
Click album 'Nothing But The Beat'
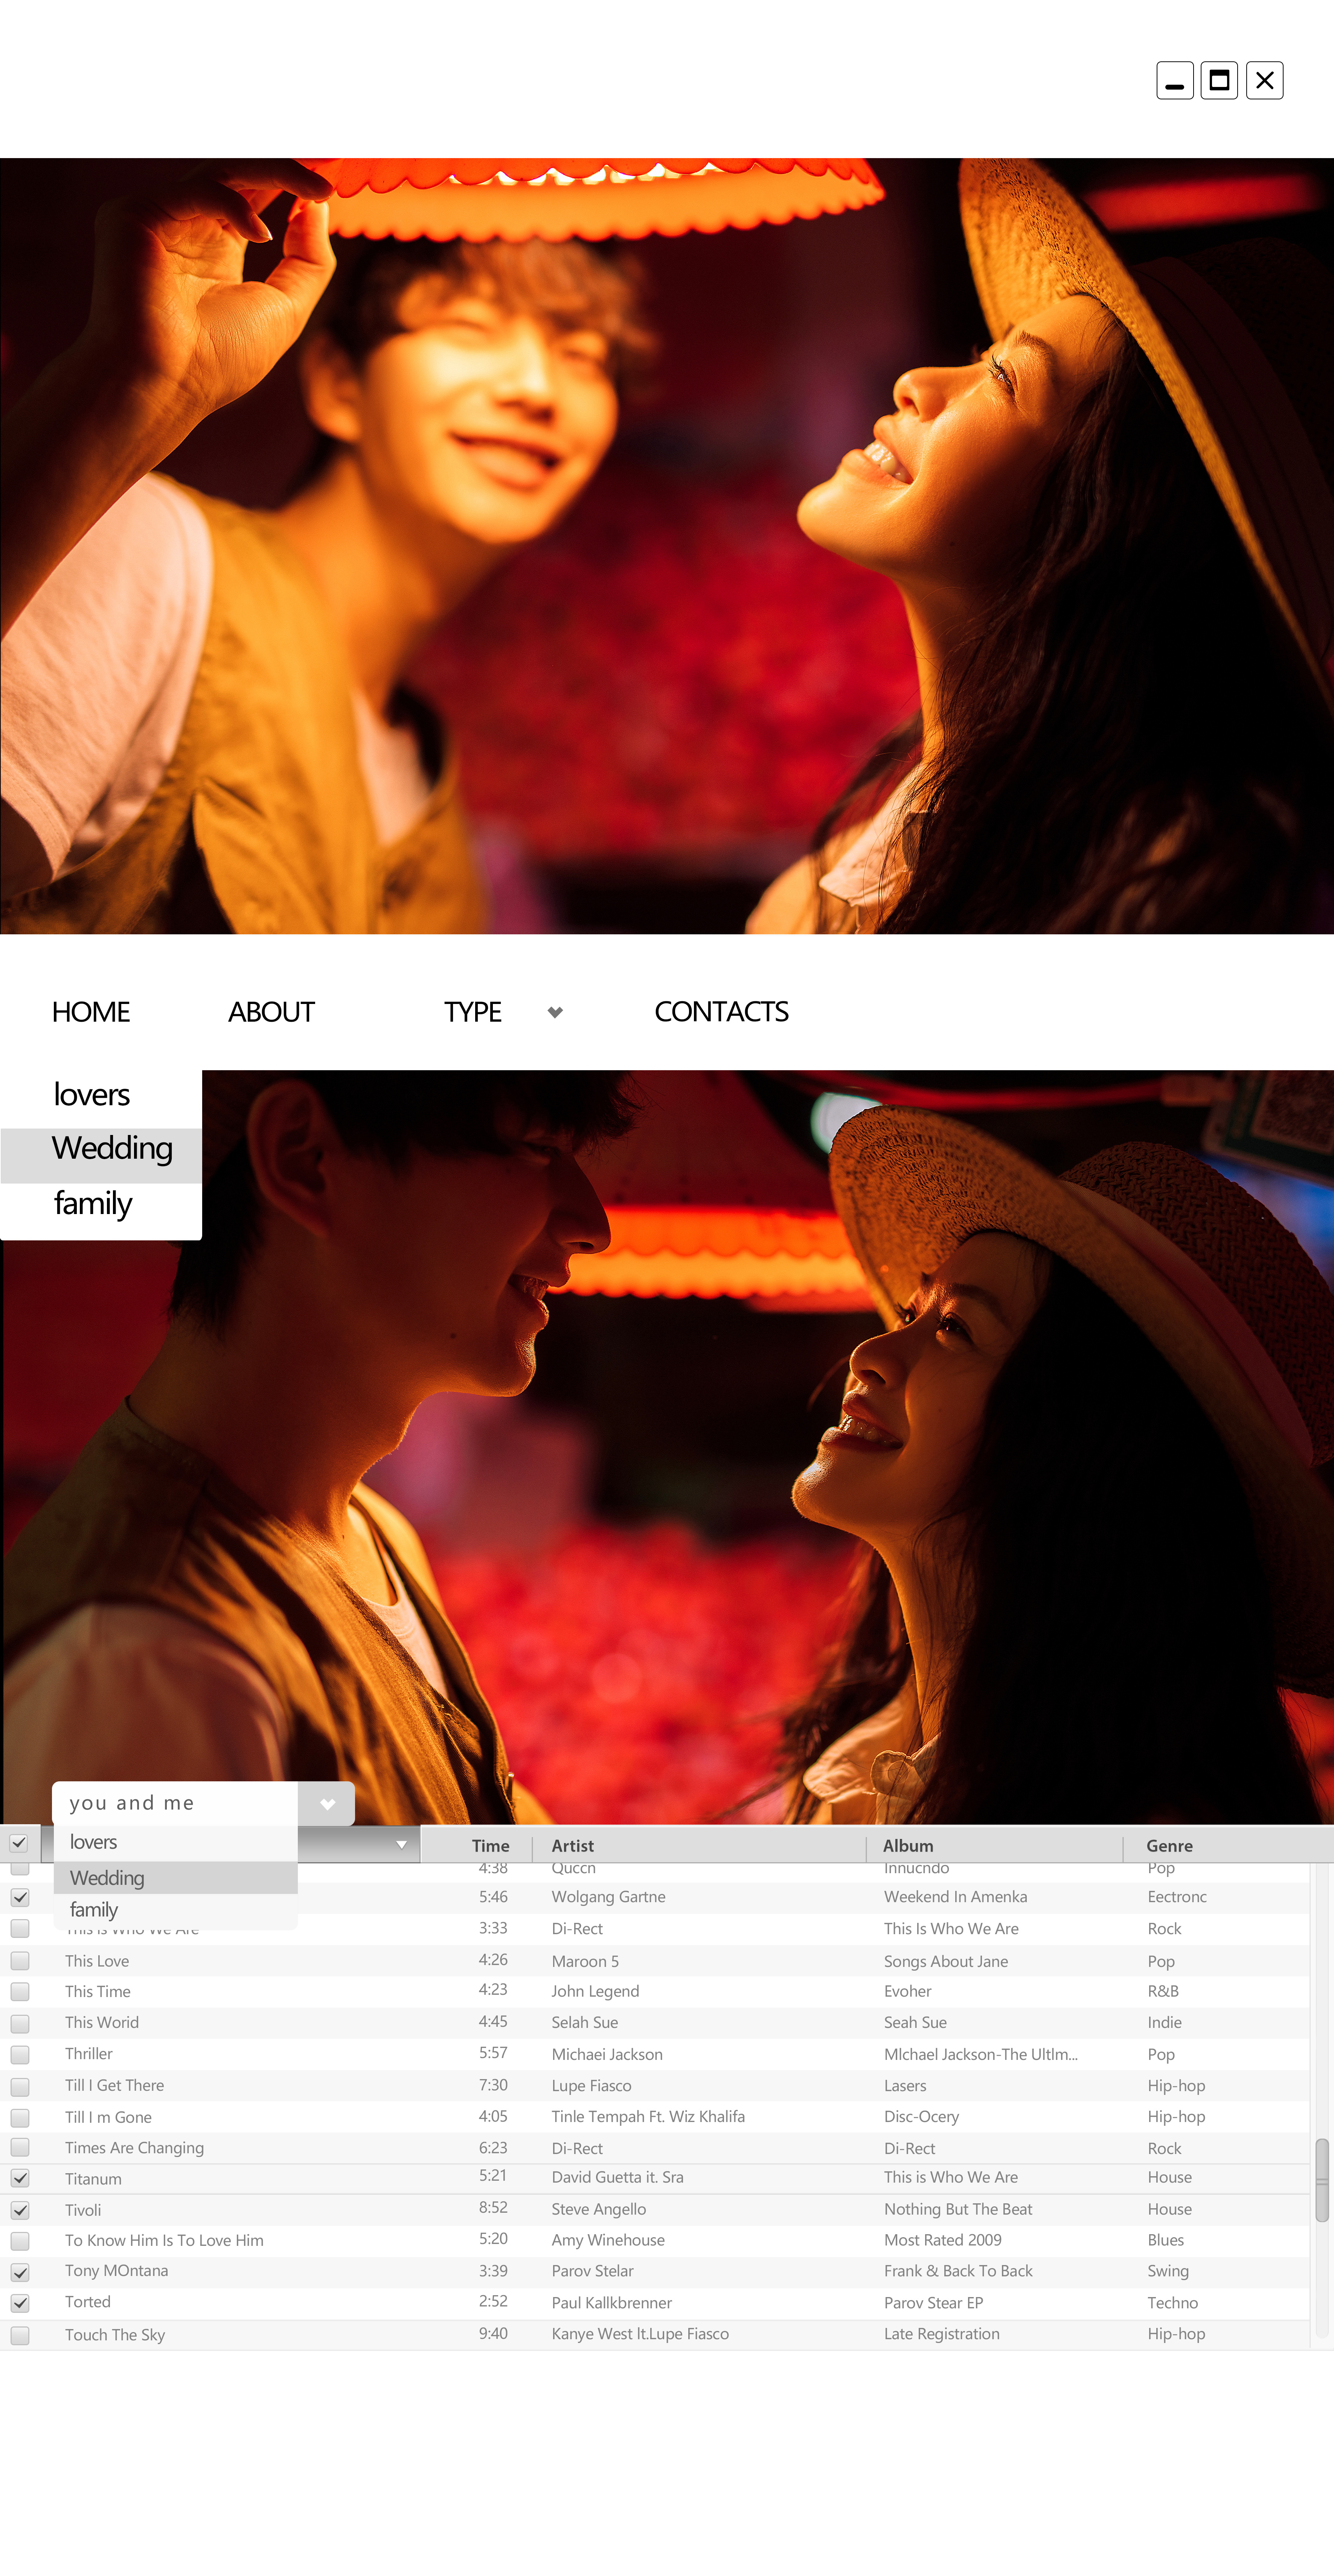(x=958, y=2209)
